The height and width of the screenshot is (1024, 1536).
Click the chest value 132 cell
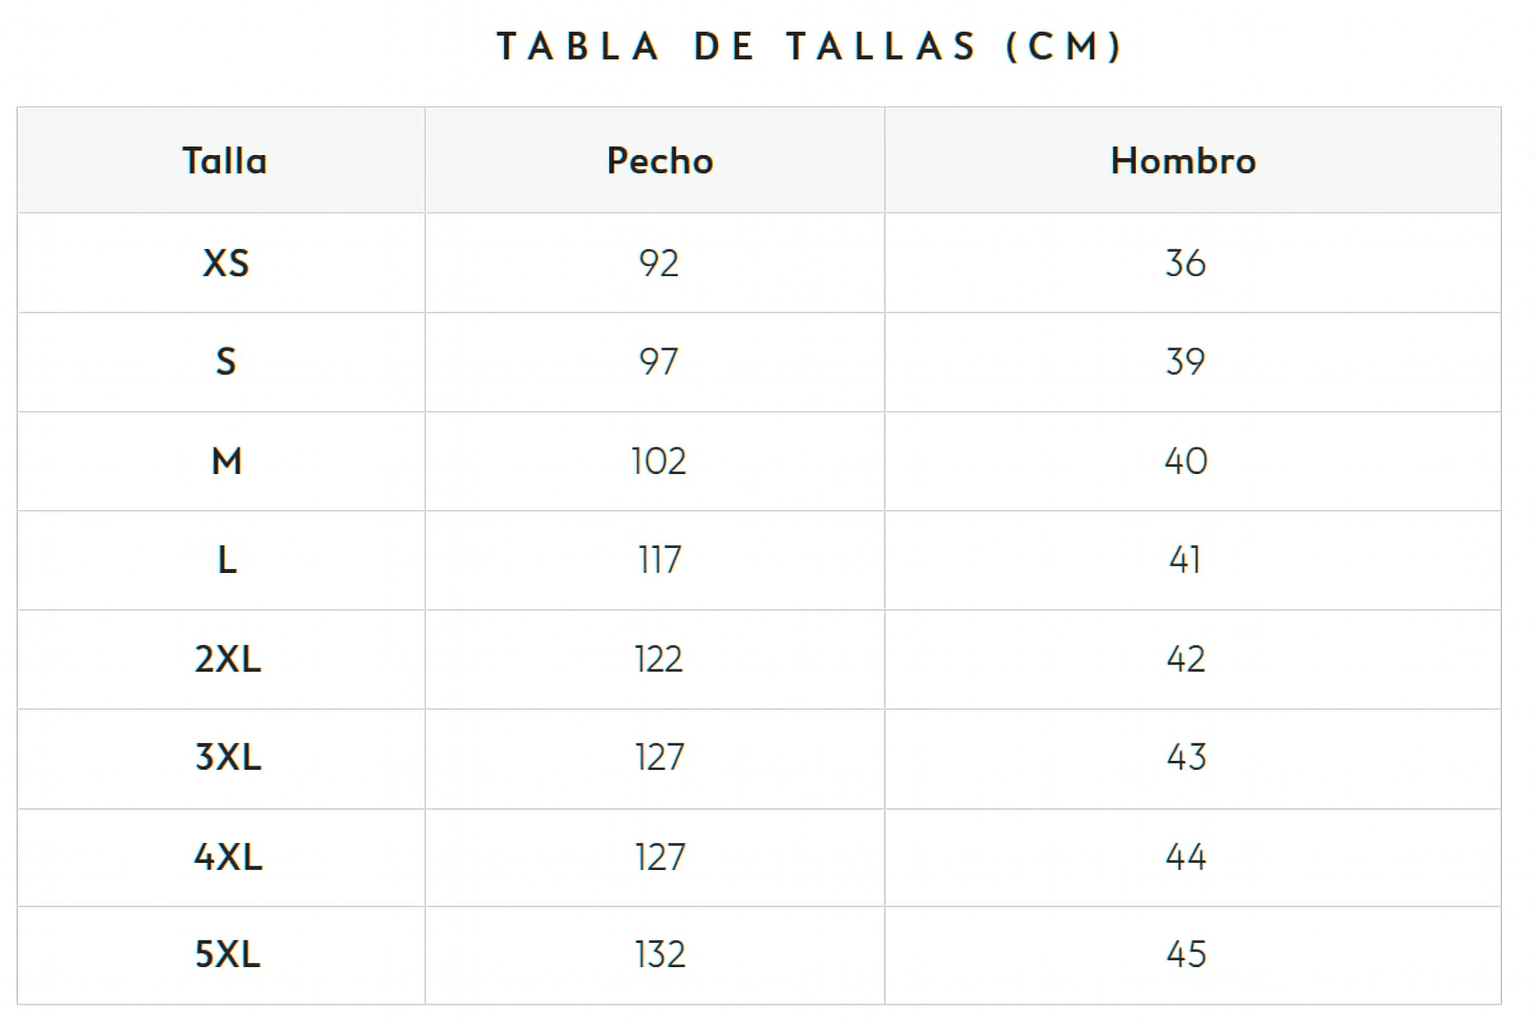(x=660, y=954)
